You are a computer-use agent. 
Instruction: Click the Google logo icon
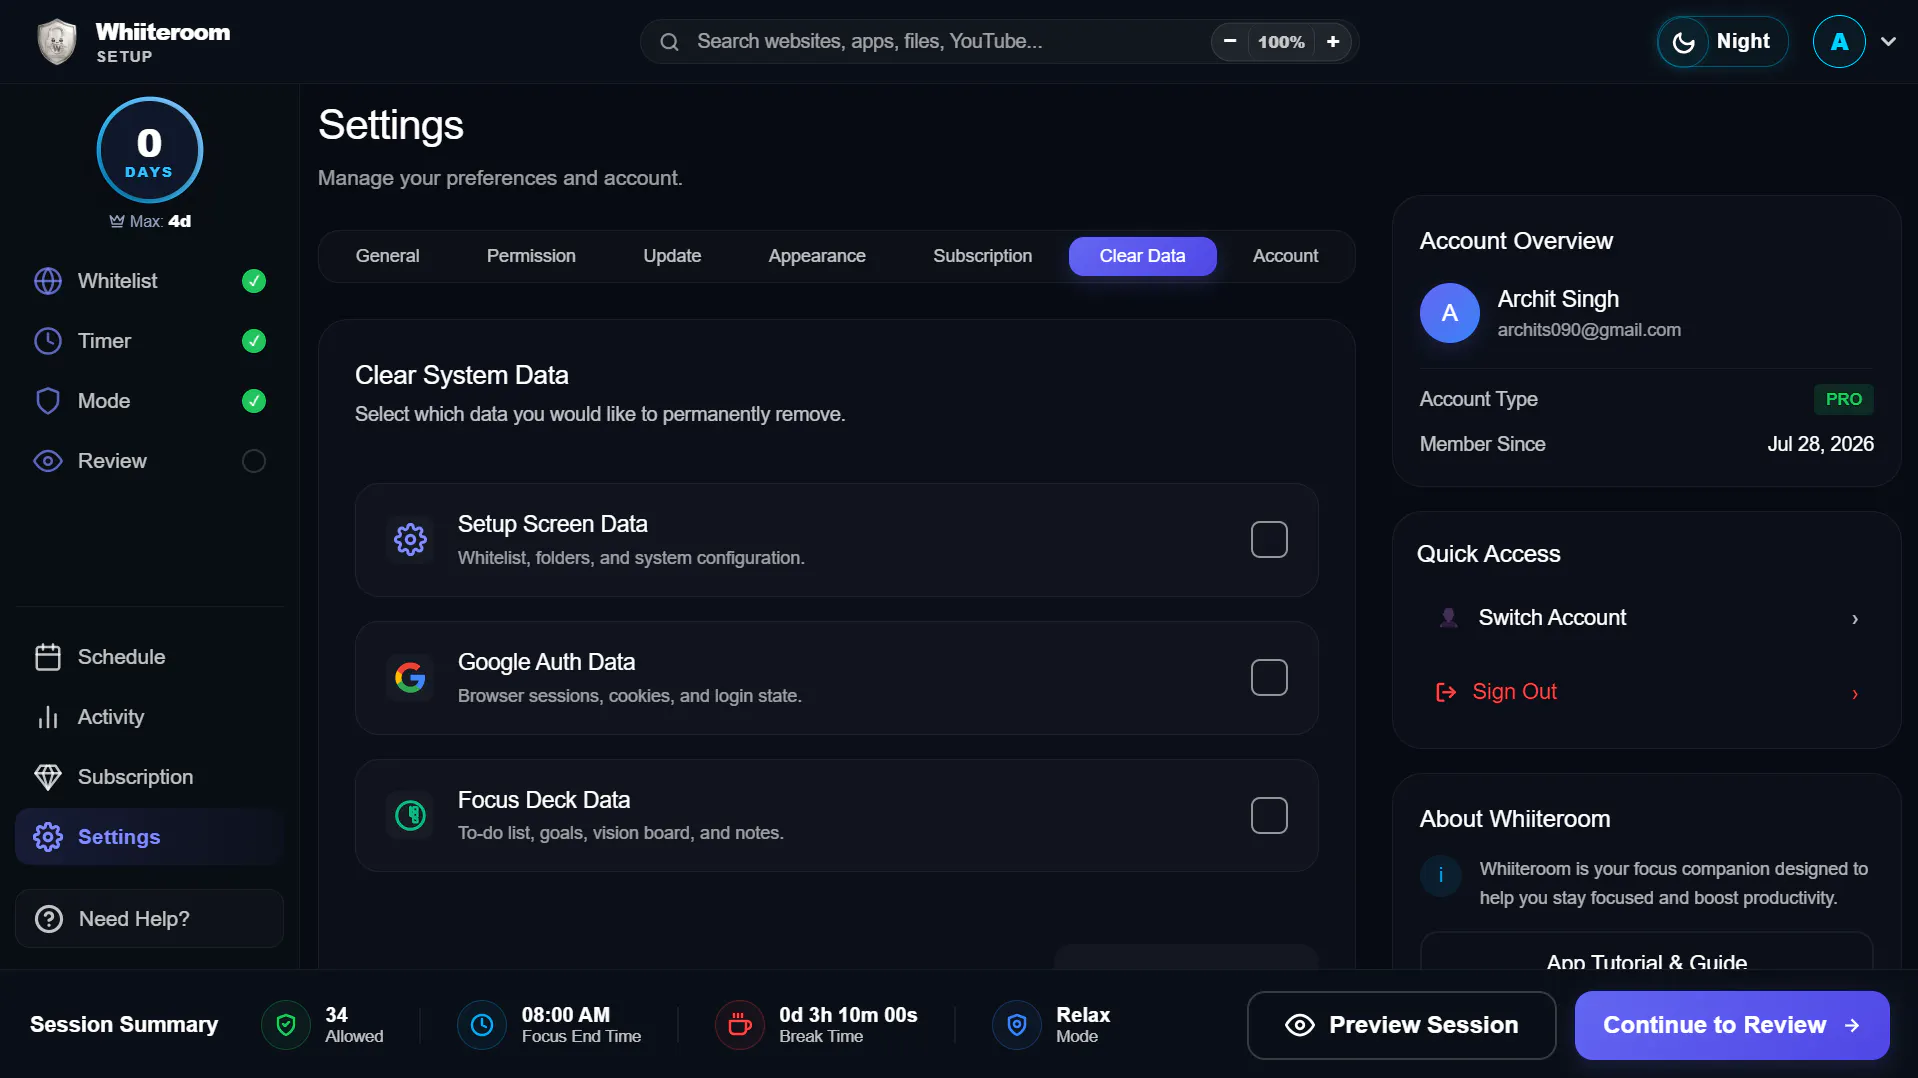pos(410,678)
